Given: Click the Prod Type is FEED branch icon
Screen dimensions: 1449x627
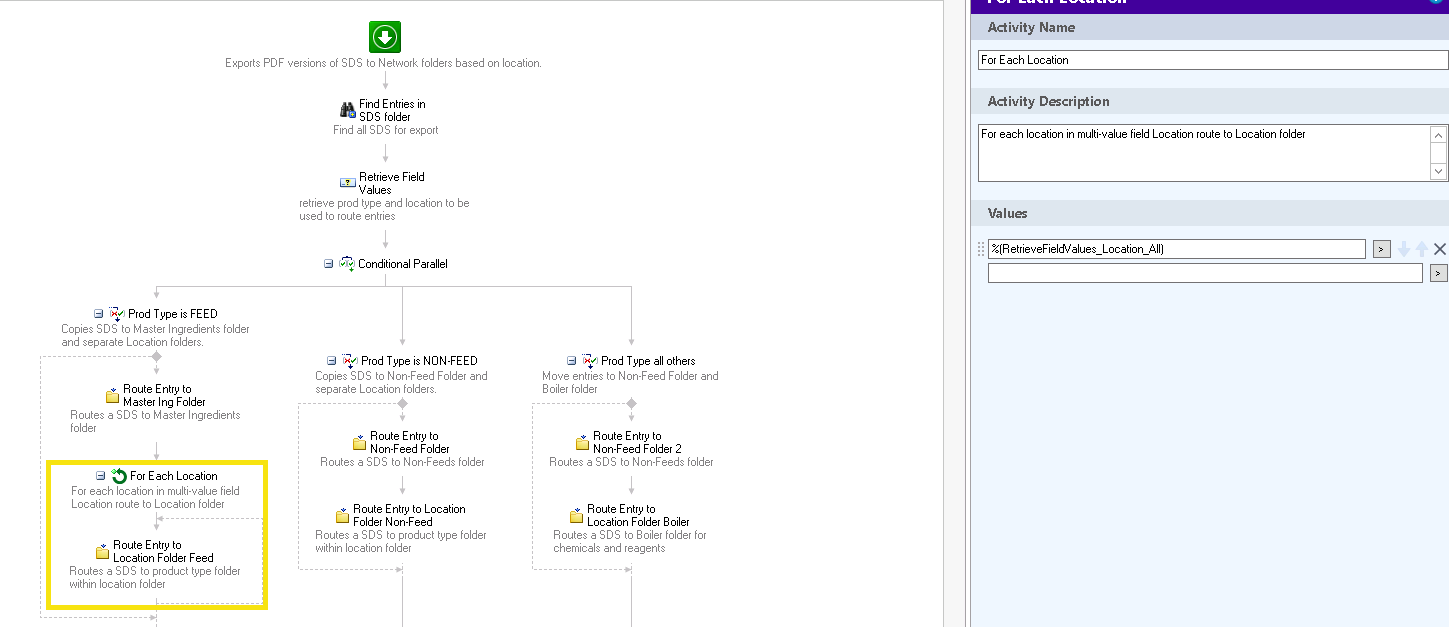Looking at the screenshot, I should [x=117, y=314].
